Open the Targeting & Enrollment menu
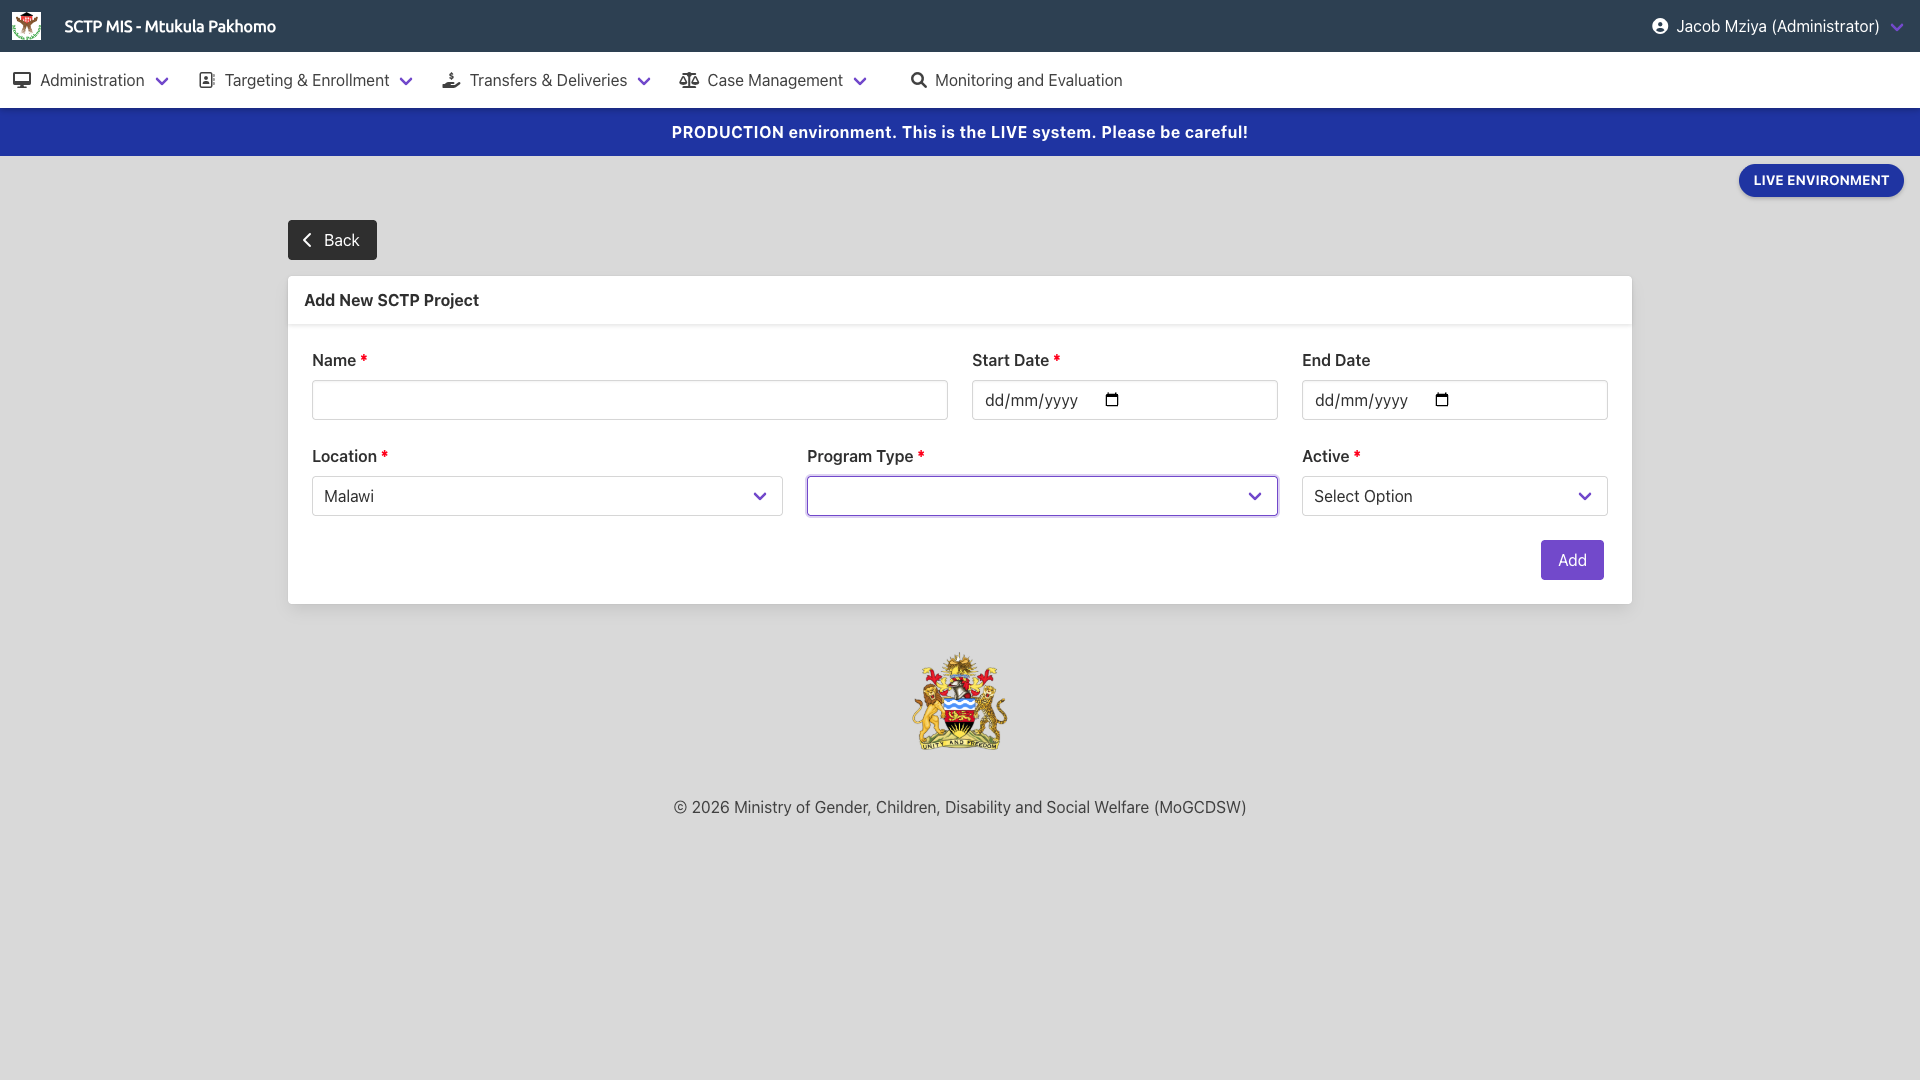This screenshot has height=1080, width=1920. tap(306, 80)
